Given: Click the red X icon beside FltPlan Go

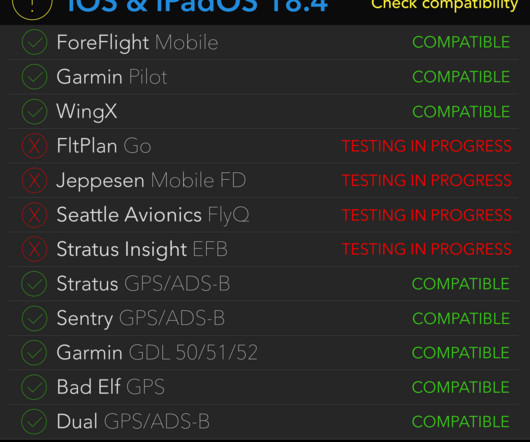Looking at the screenshot, I should pos(34,146).
